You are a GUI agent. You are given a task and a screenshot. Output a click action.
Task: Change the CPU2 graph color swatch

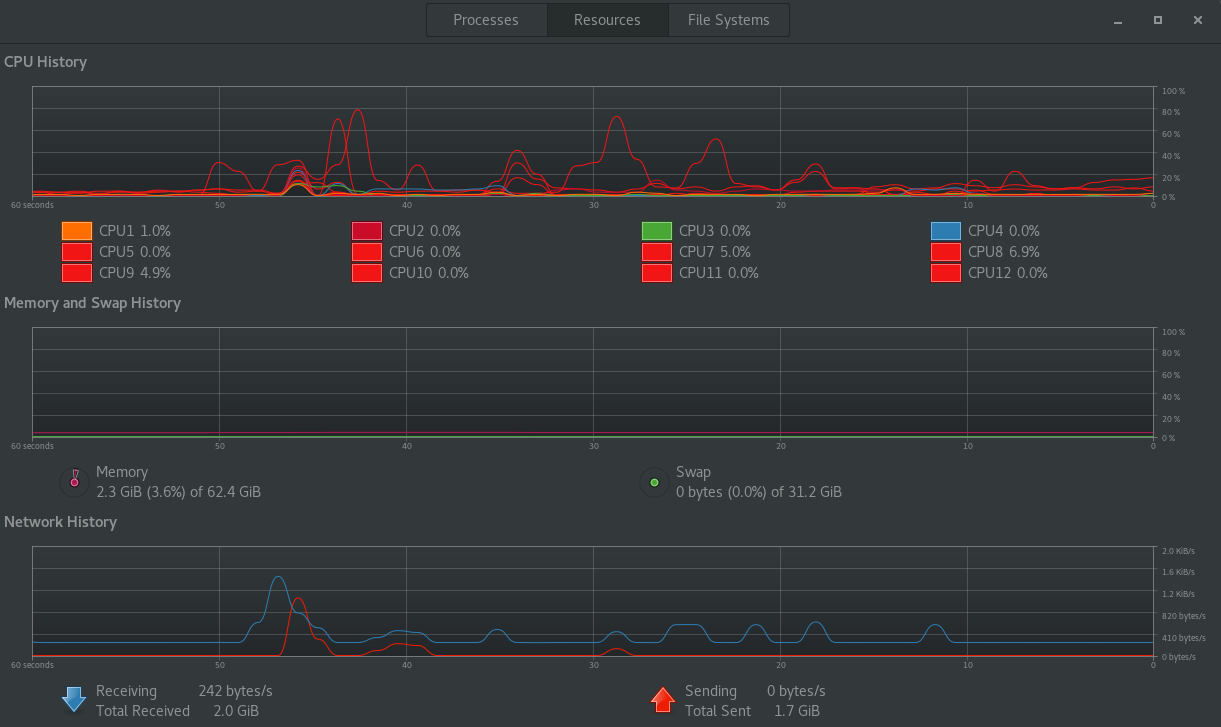click(367, 231)
